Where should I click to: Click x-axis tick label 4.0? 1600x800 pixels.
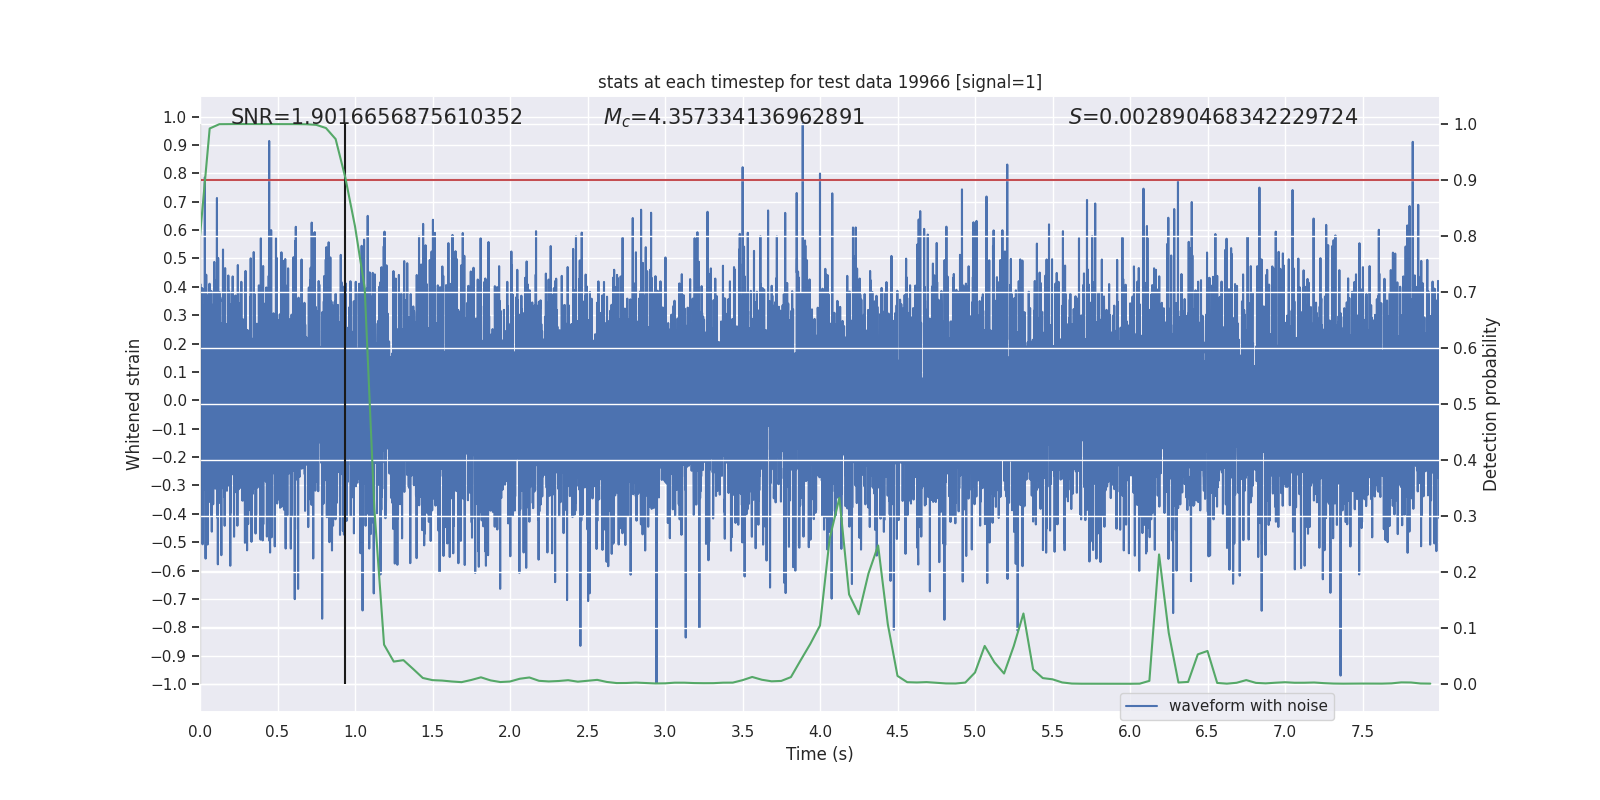click(x=820, y=731)
